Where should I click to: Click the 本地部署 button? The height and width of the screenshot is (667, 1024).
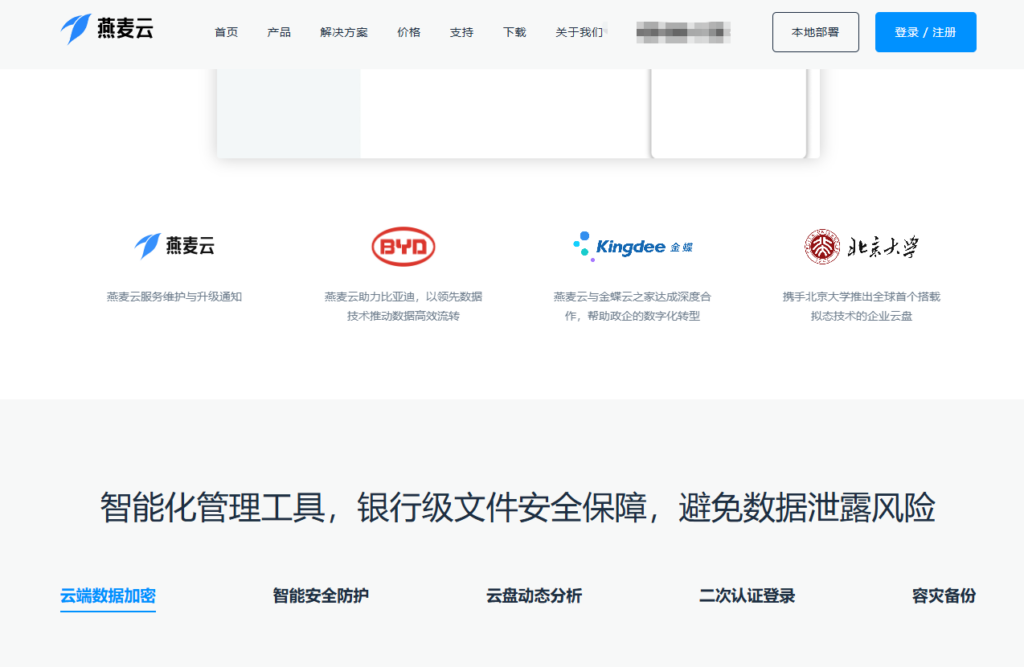[x=815, y=32]
